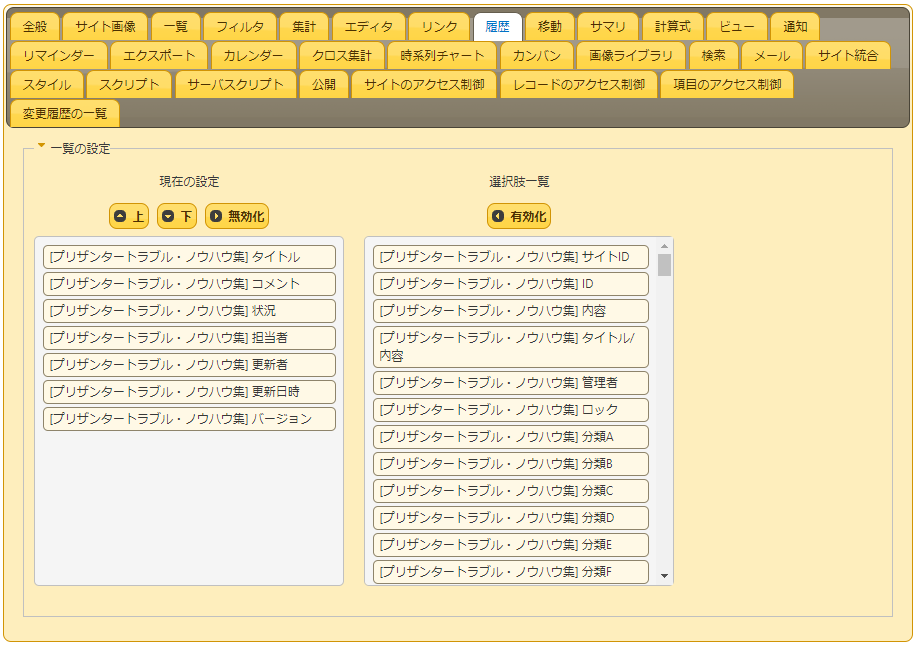
Task: Select the カレンダー tab
Action: pos(253,55)
